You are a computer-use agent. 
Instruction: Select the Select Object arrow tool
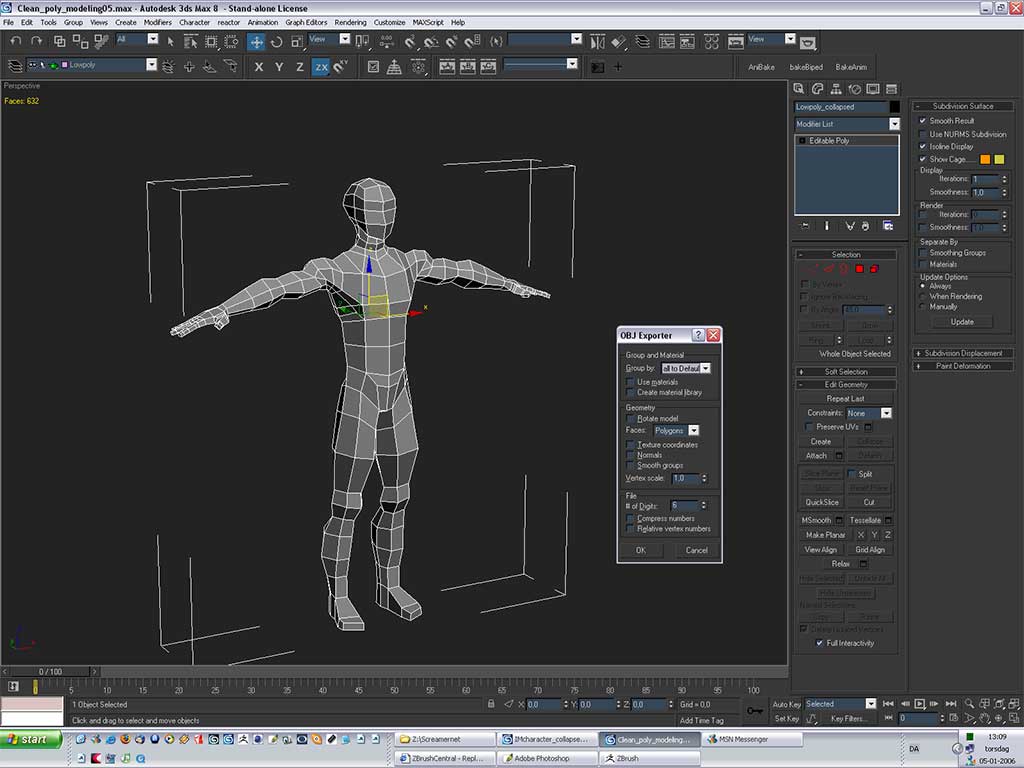pyautogui.click(x=170, y=42)
